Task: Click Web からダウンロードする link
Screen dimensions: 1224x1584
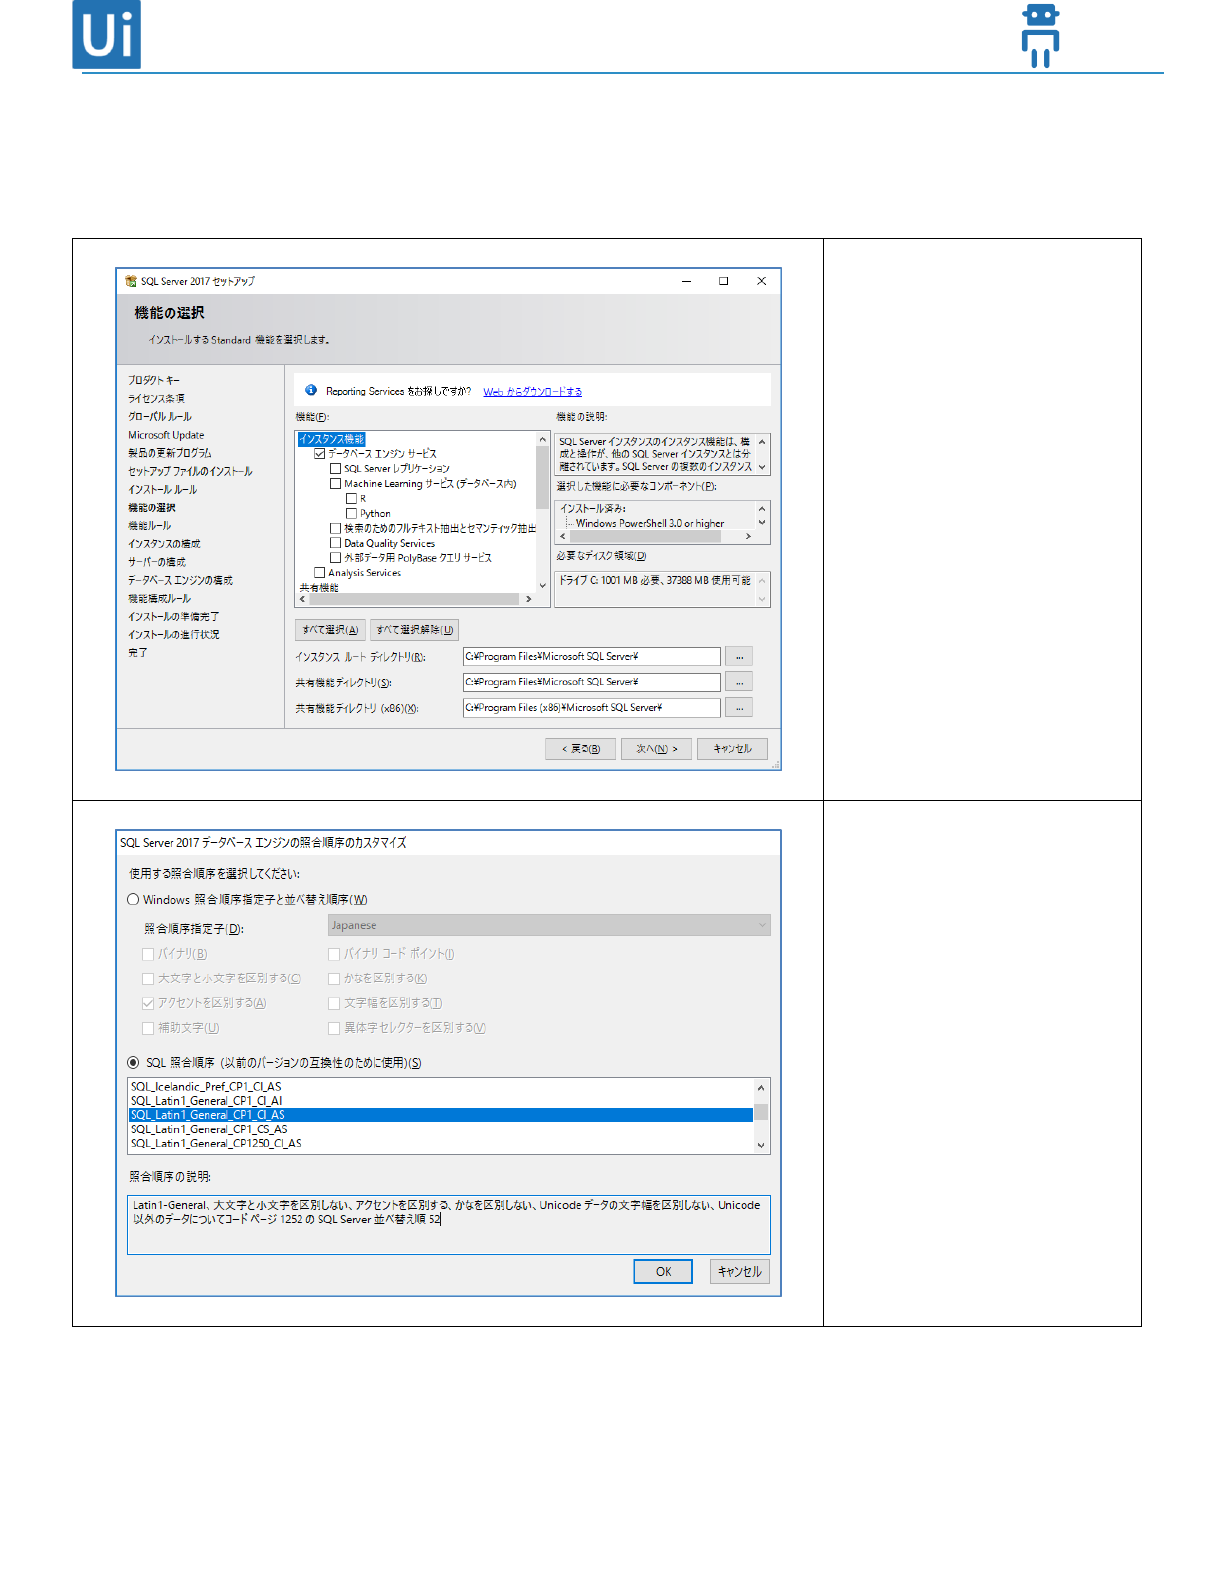Action: 532,391
